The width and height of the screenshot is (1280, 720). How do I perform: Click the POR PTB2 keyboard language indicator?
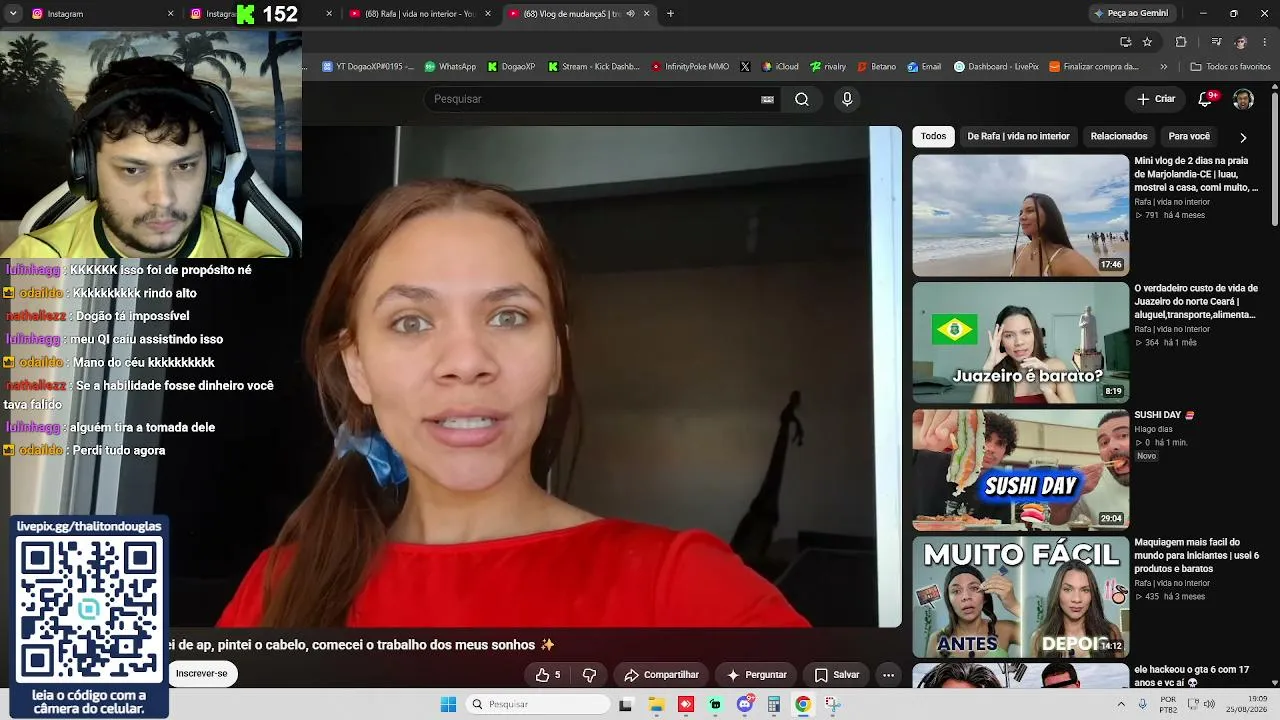pyautogui.click(x=1168, y=704)
